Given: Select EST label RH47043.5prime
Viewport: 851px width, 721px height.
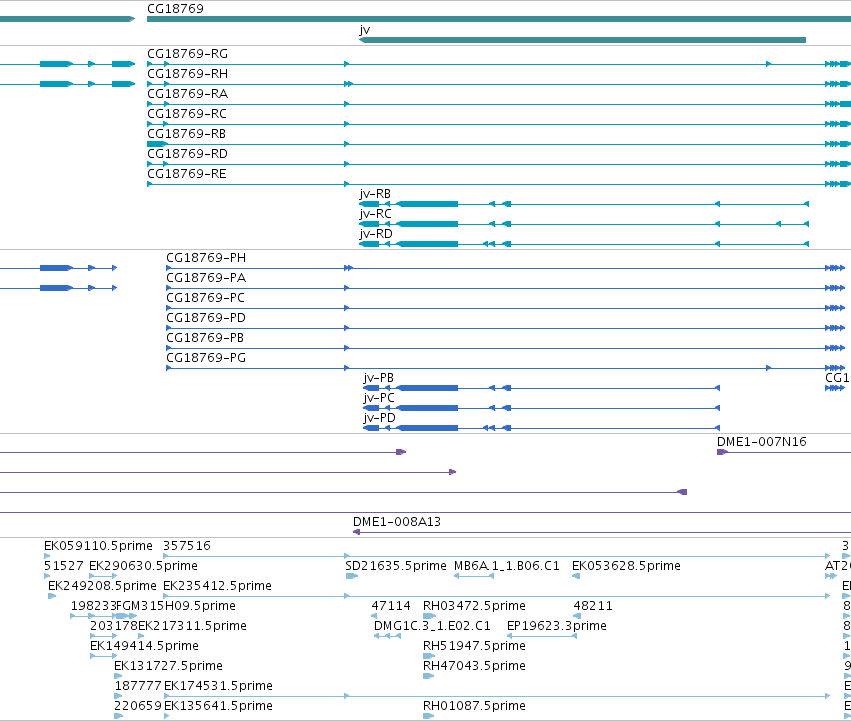Looking at the screenshot, I should tap(474, 666).
